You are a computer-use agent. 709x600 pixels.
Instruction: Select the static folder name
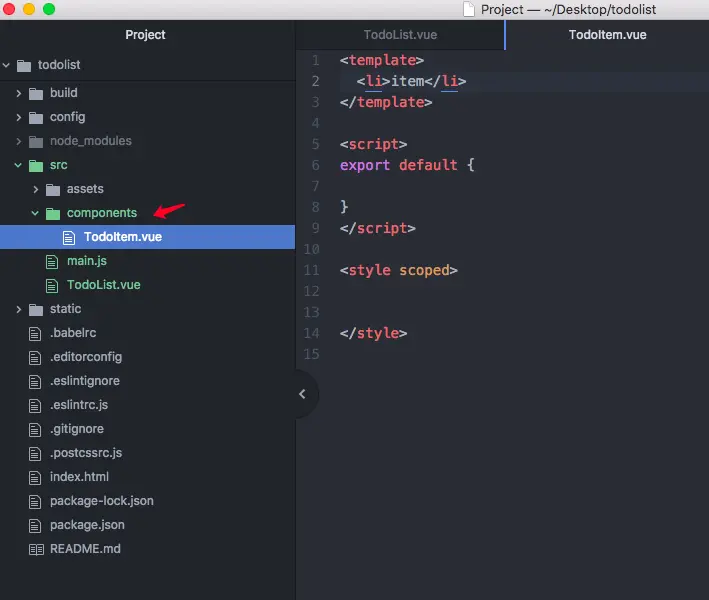point(65,309)
